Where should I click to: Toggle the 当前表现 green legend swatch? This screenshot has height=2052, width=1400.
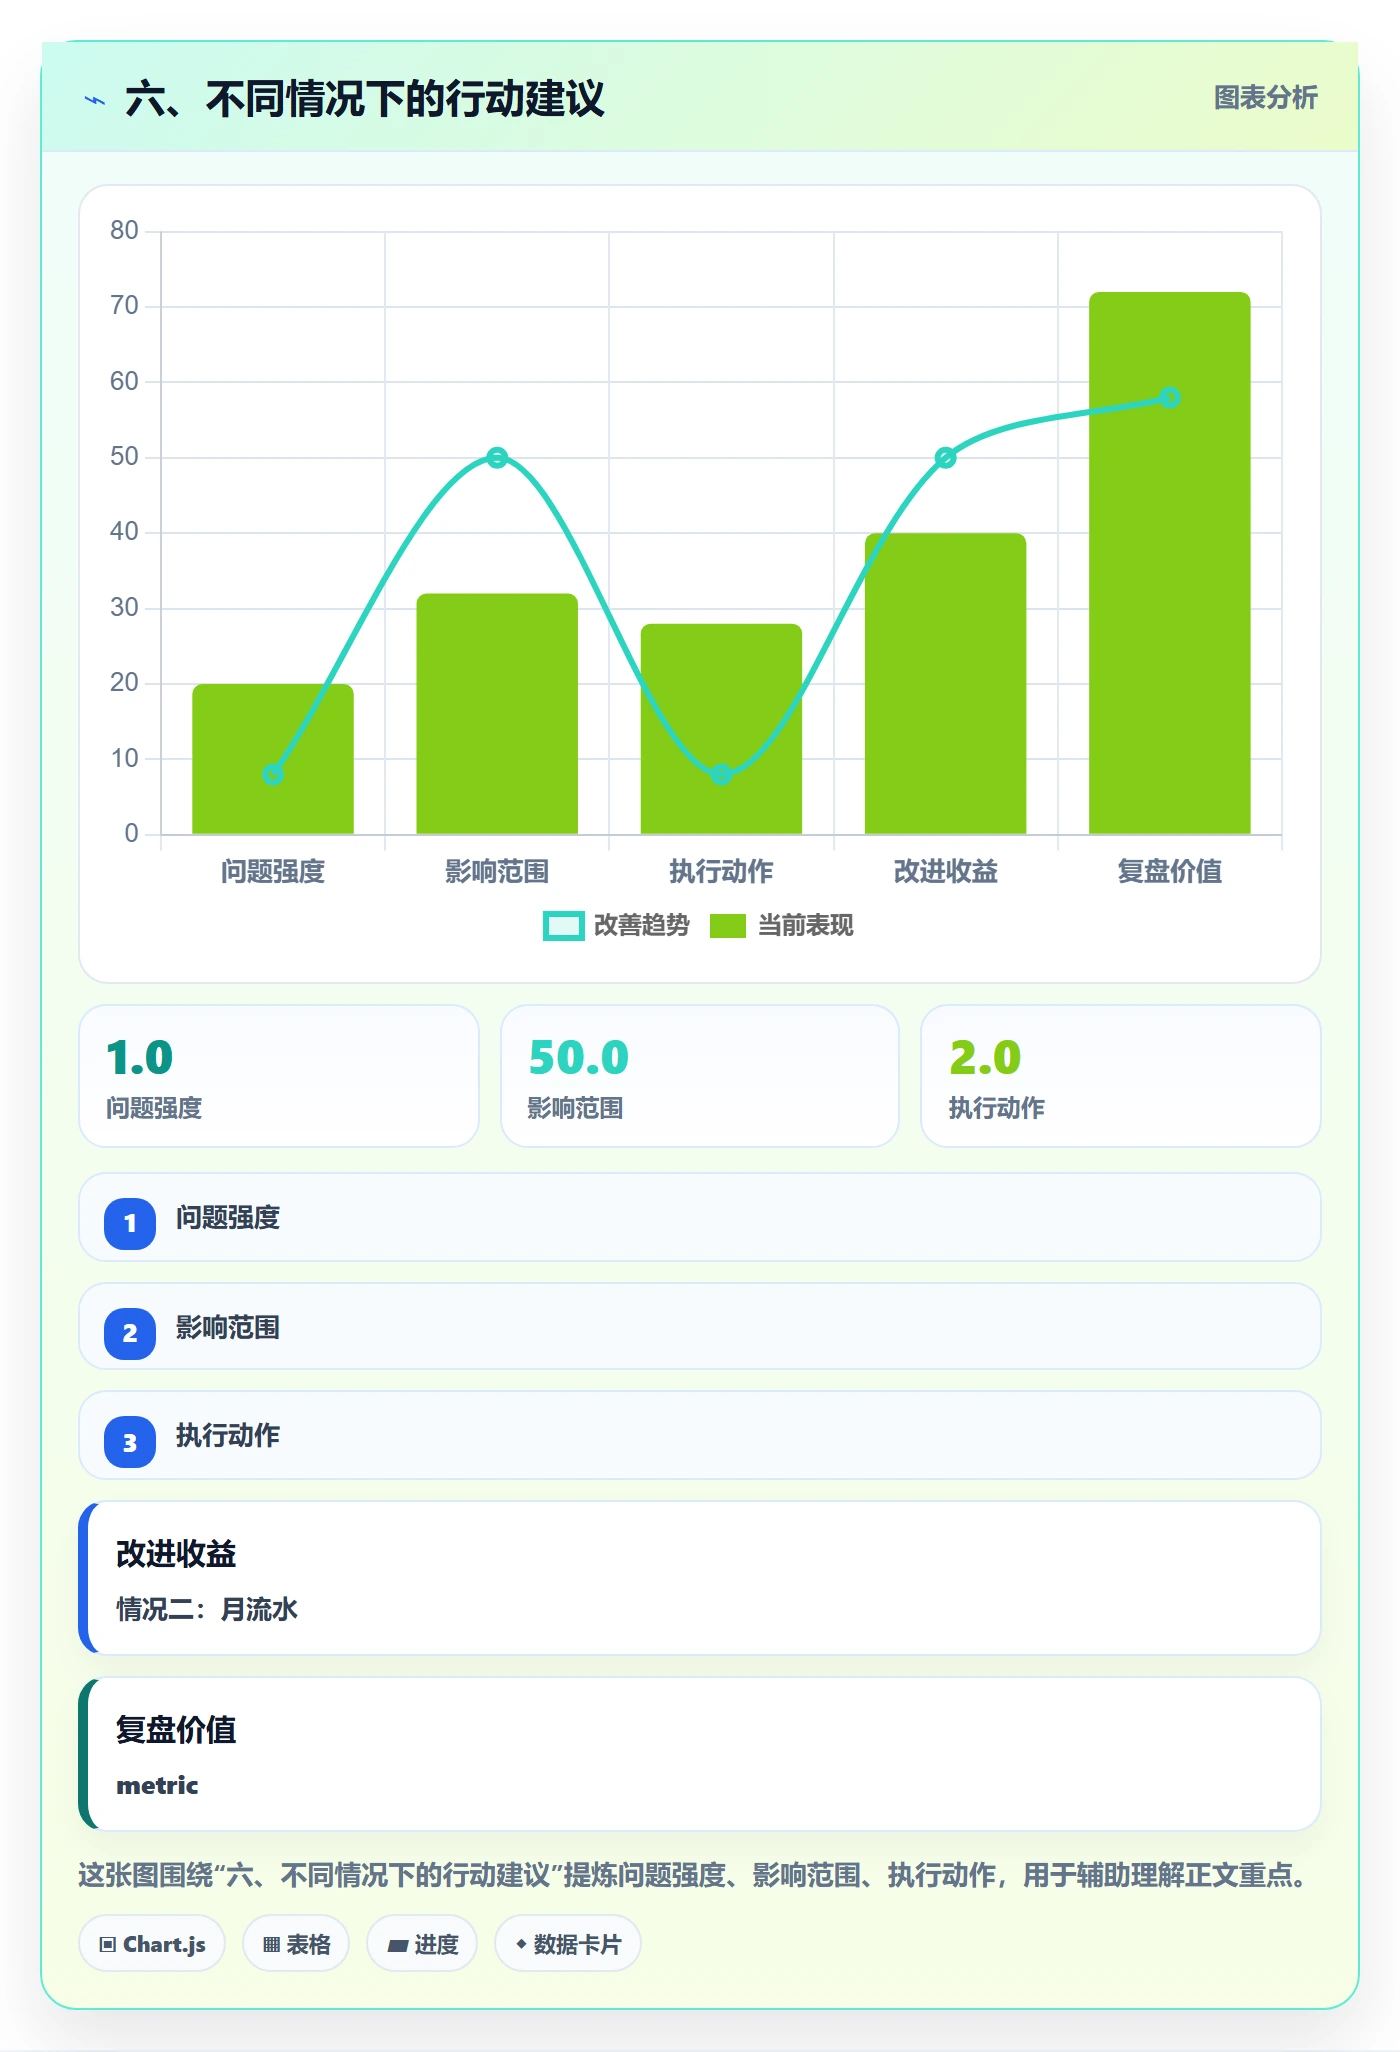(728, 926)
